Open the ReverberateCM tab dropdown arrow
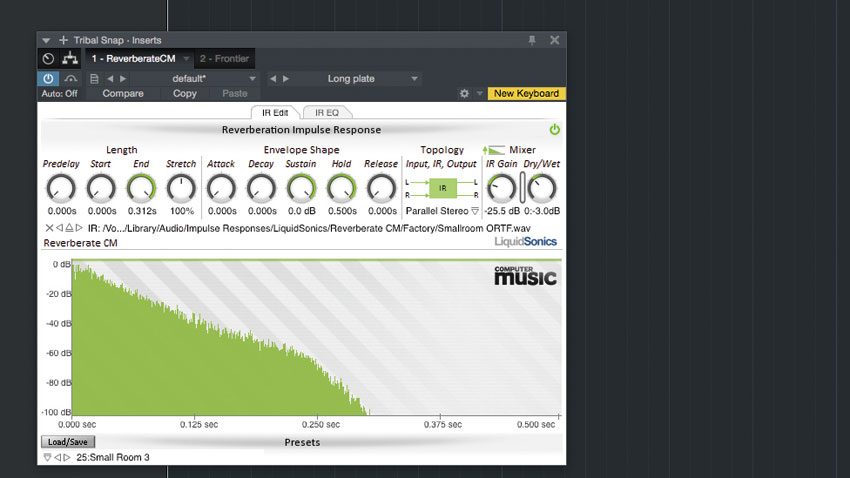 pos(186,59)
